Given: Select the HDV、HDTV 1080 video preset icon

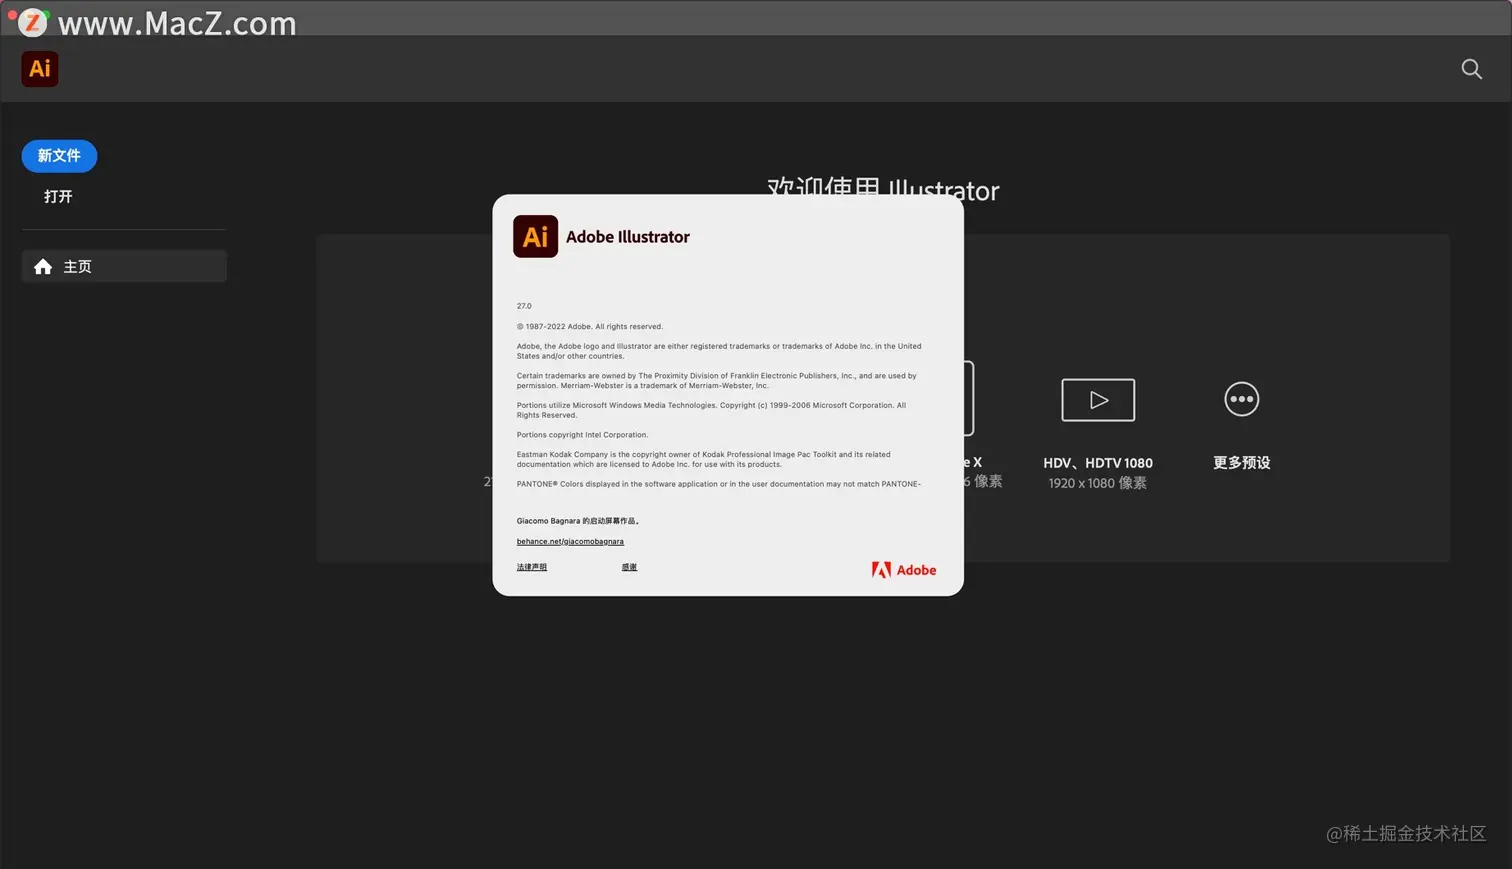Looking at the screenshot, I should (1098, 400).
